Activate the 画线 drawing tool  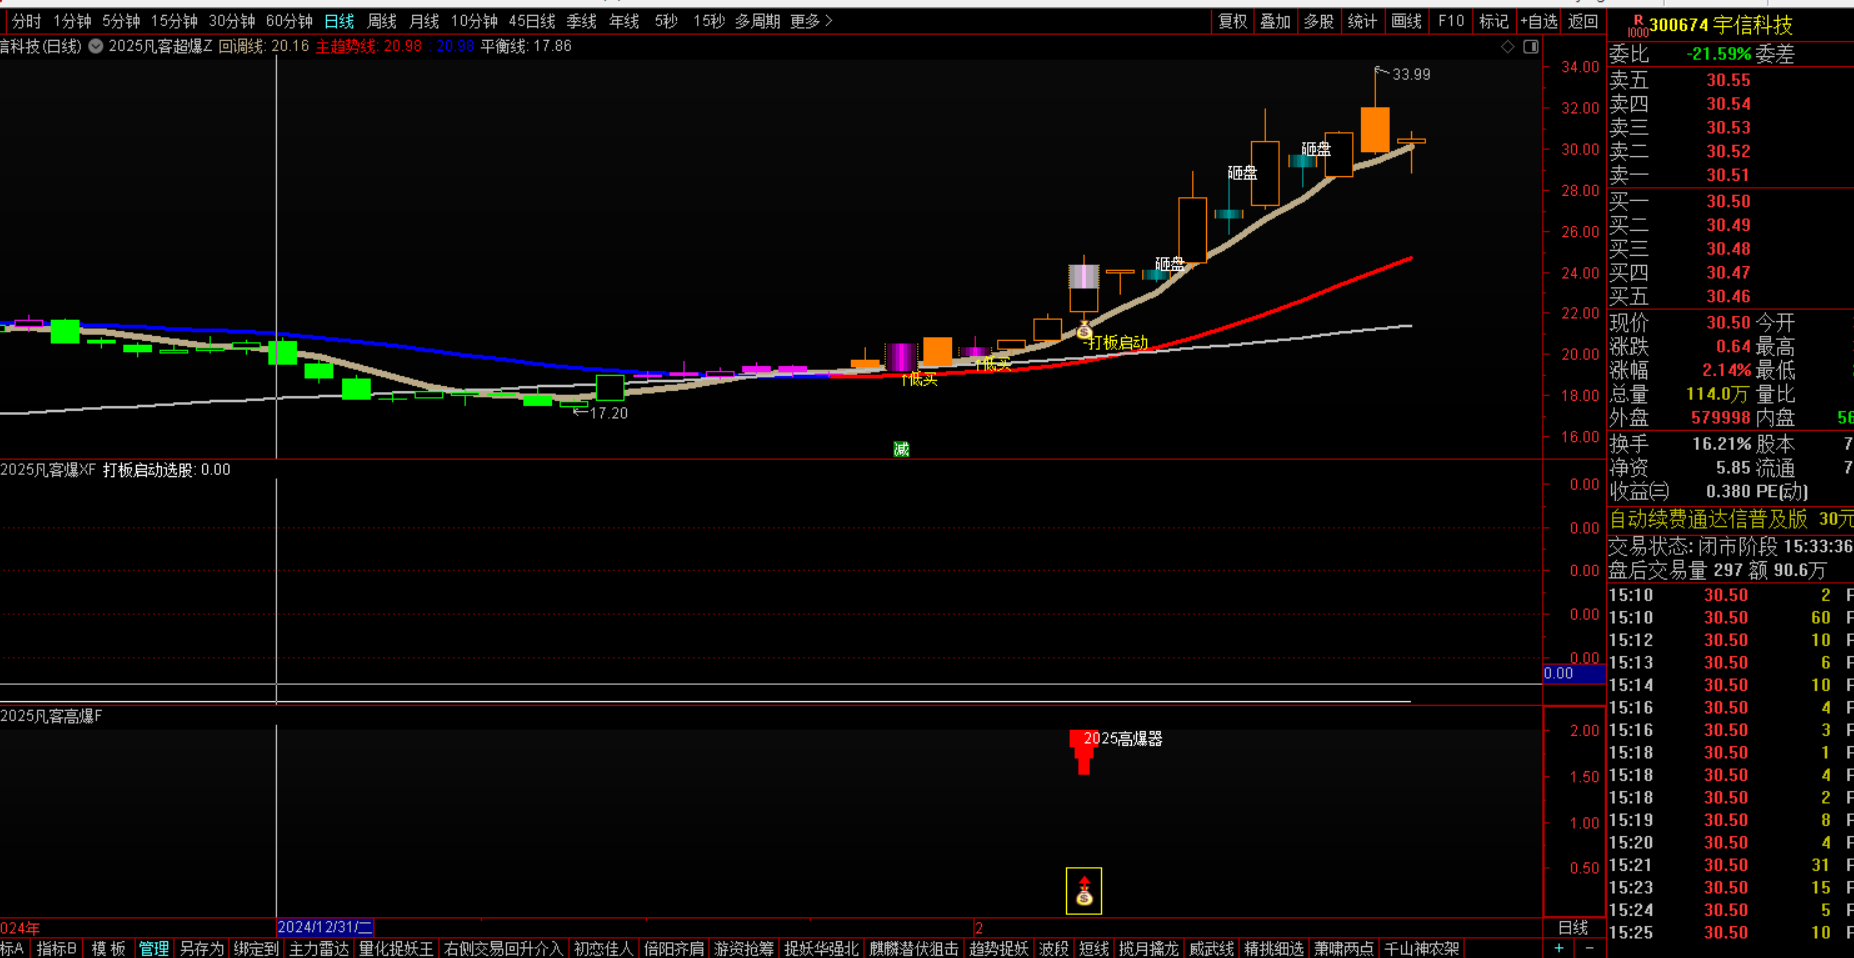coord(1406,21)
